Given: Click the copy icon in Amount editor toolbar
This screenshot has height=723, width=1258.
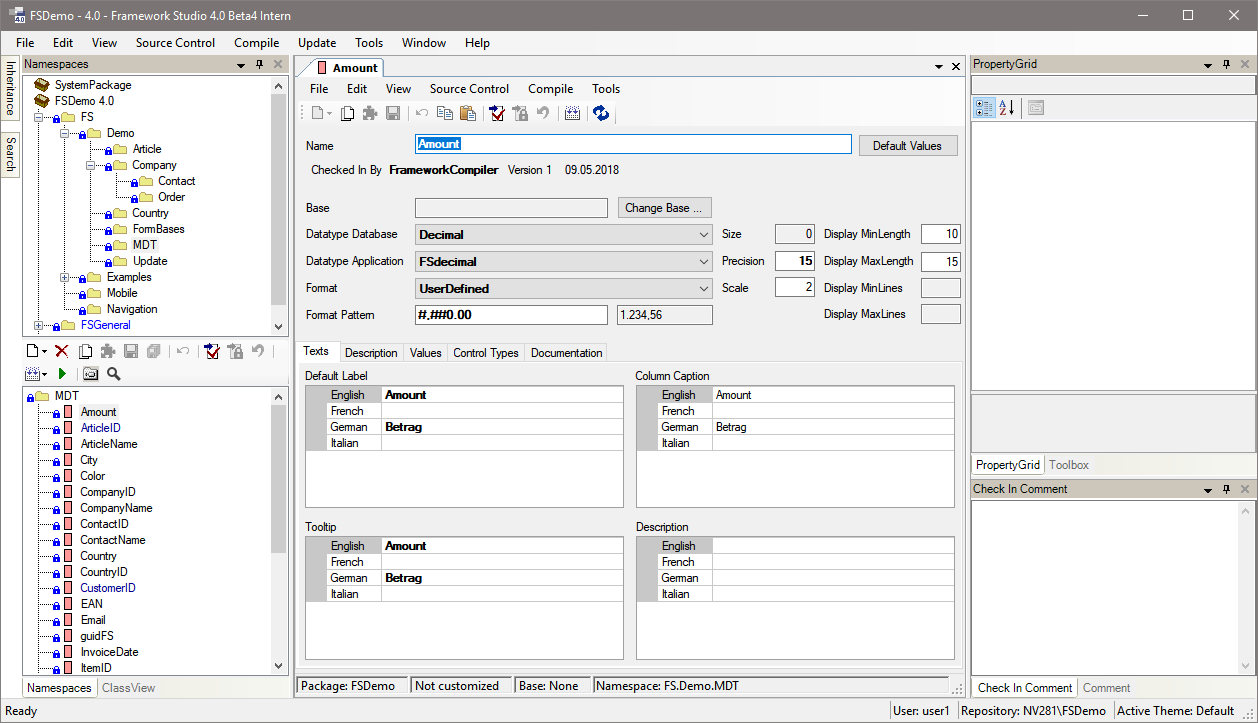Looking at the screenshot, I should 445,113.
